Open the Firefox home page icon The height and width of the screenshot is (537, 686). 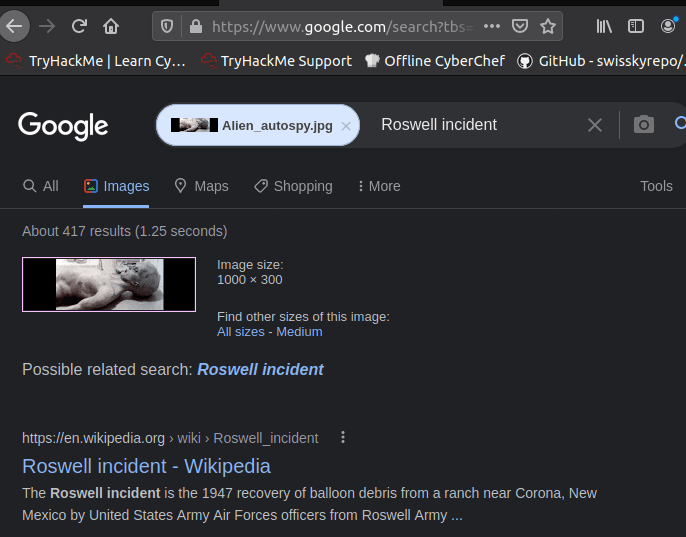click(x=111, y=26)
